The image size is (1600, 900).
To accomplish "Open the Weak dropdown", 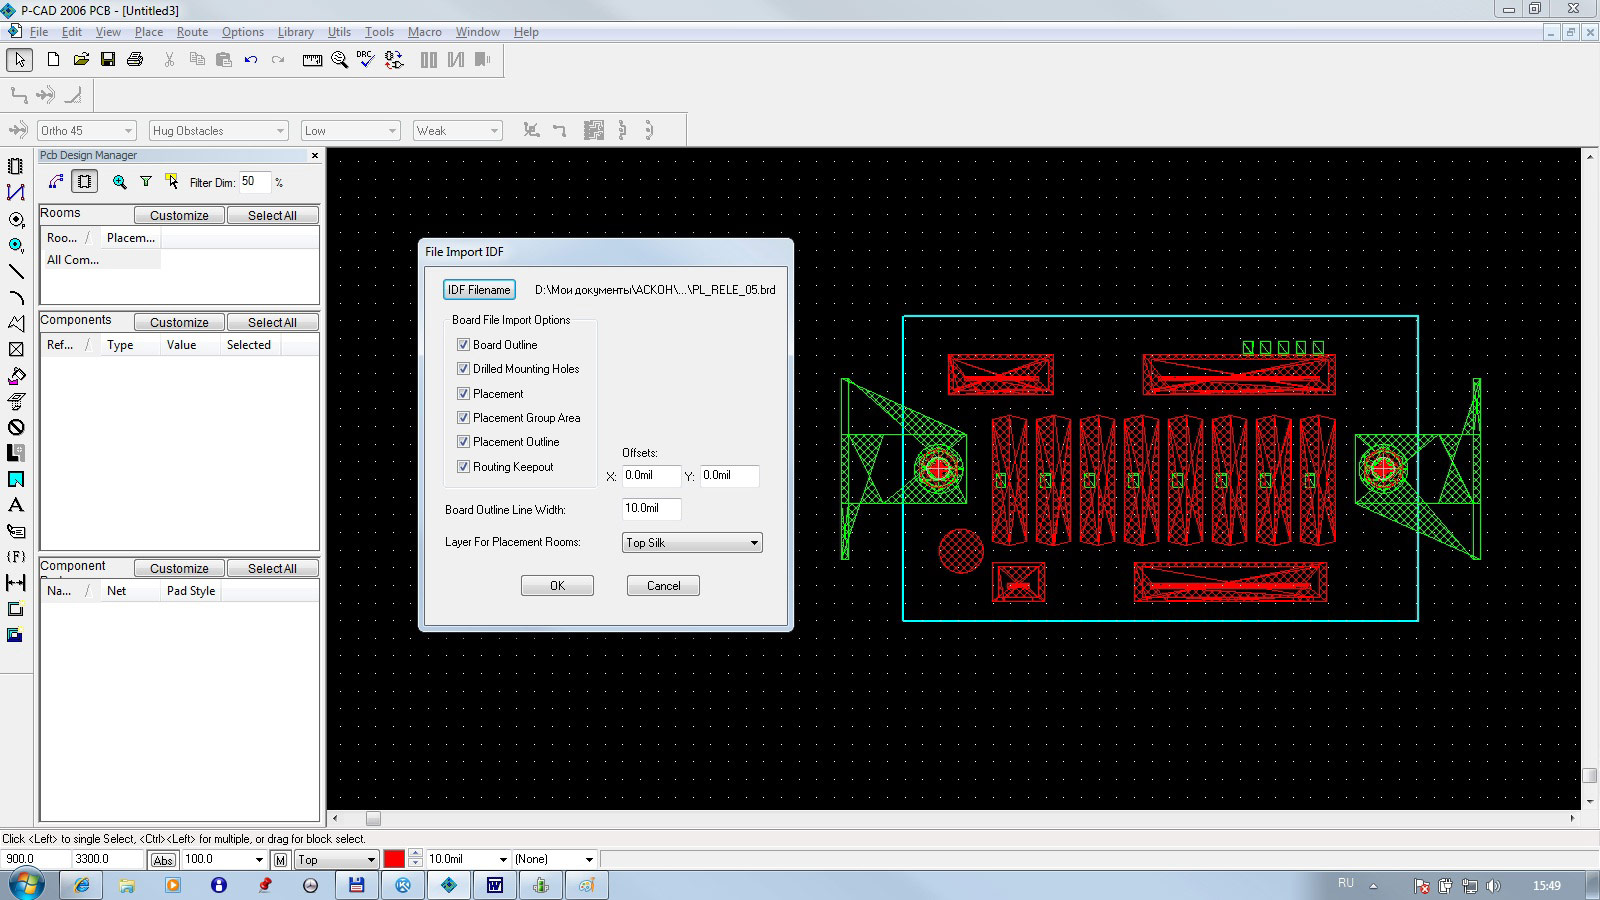I will 457,131.
